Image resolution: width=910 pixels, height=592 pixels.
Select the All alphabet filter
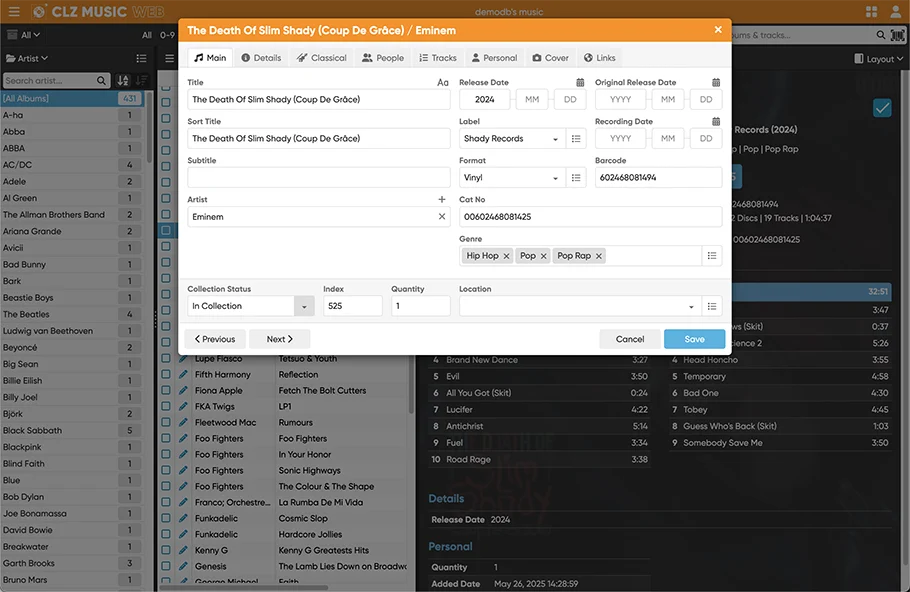pos(147,35)
